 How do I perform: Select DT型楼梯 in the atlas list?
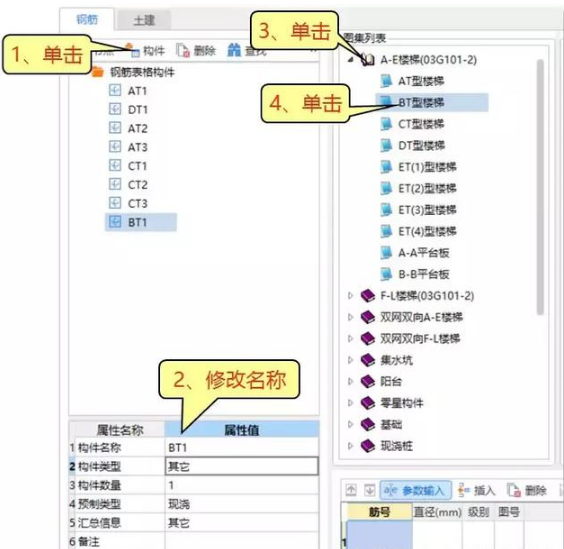pyautogui.click(x=421, y=146)
